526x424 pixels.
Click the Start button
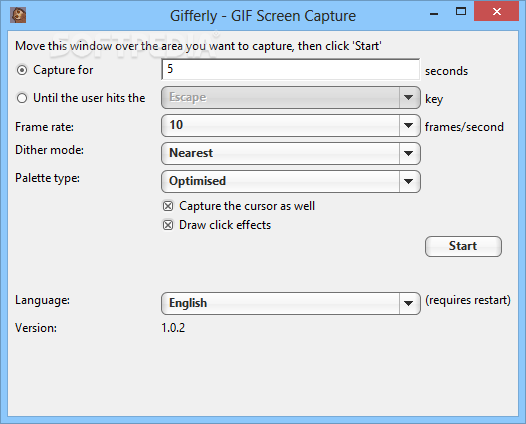[463, 246]
